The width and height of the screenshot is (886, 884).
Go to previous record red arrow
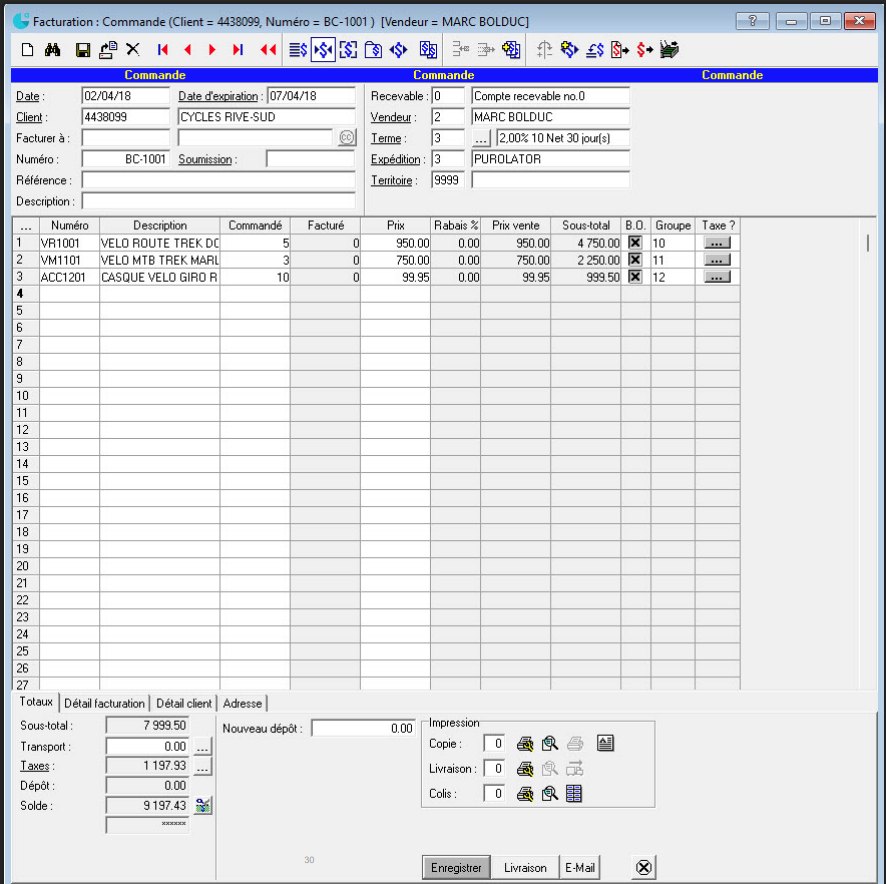coord(188,50)
